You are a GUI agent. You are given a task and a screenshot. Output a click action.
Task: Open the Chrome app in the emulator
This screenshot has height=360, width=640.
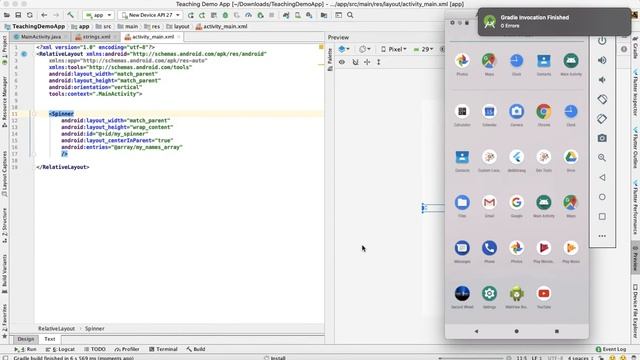coord(544,111)
